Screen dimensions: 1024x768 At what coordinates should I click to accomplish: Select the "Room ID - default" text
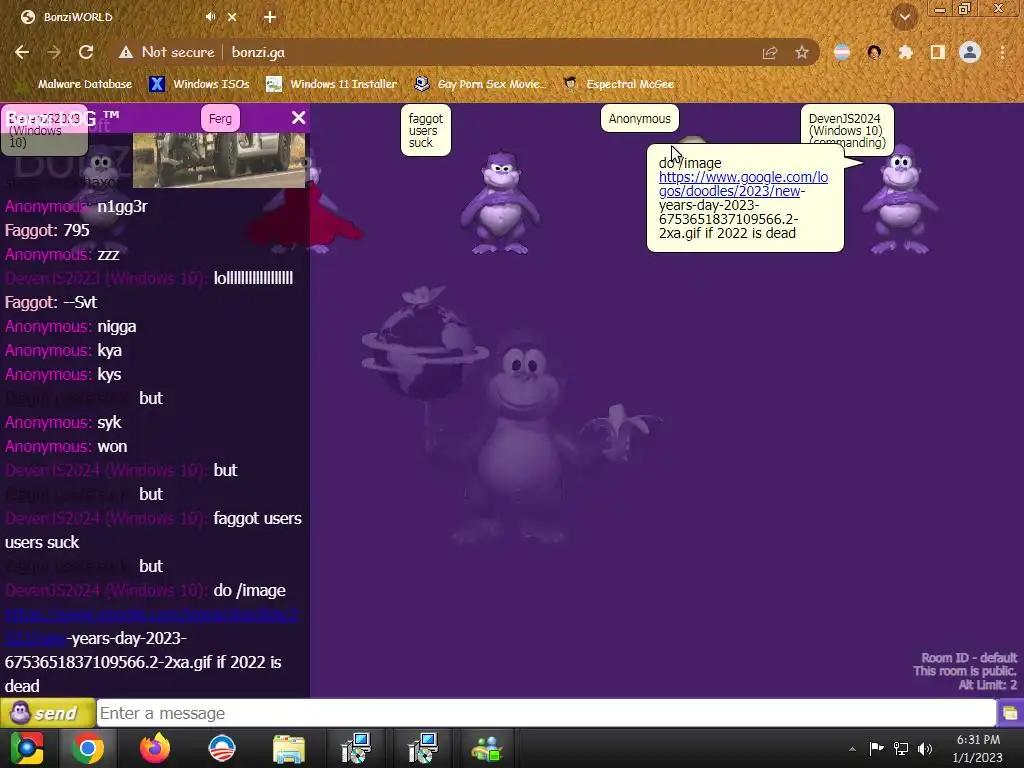pos(969,658)
